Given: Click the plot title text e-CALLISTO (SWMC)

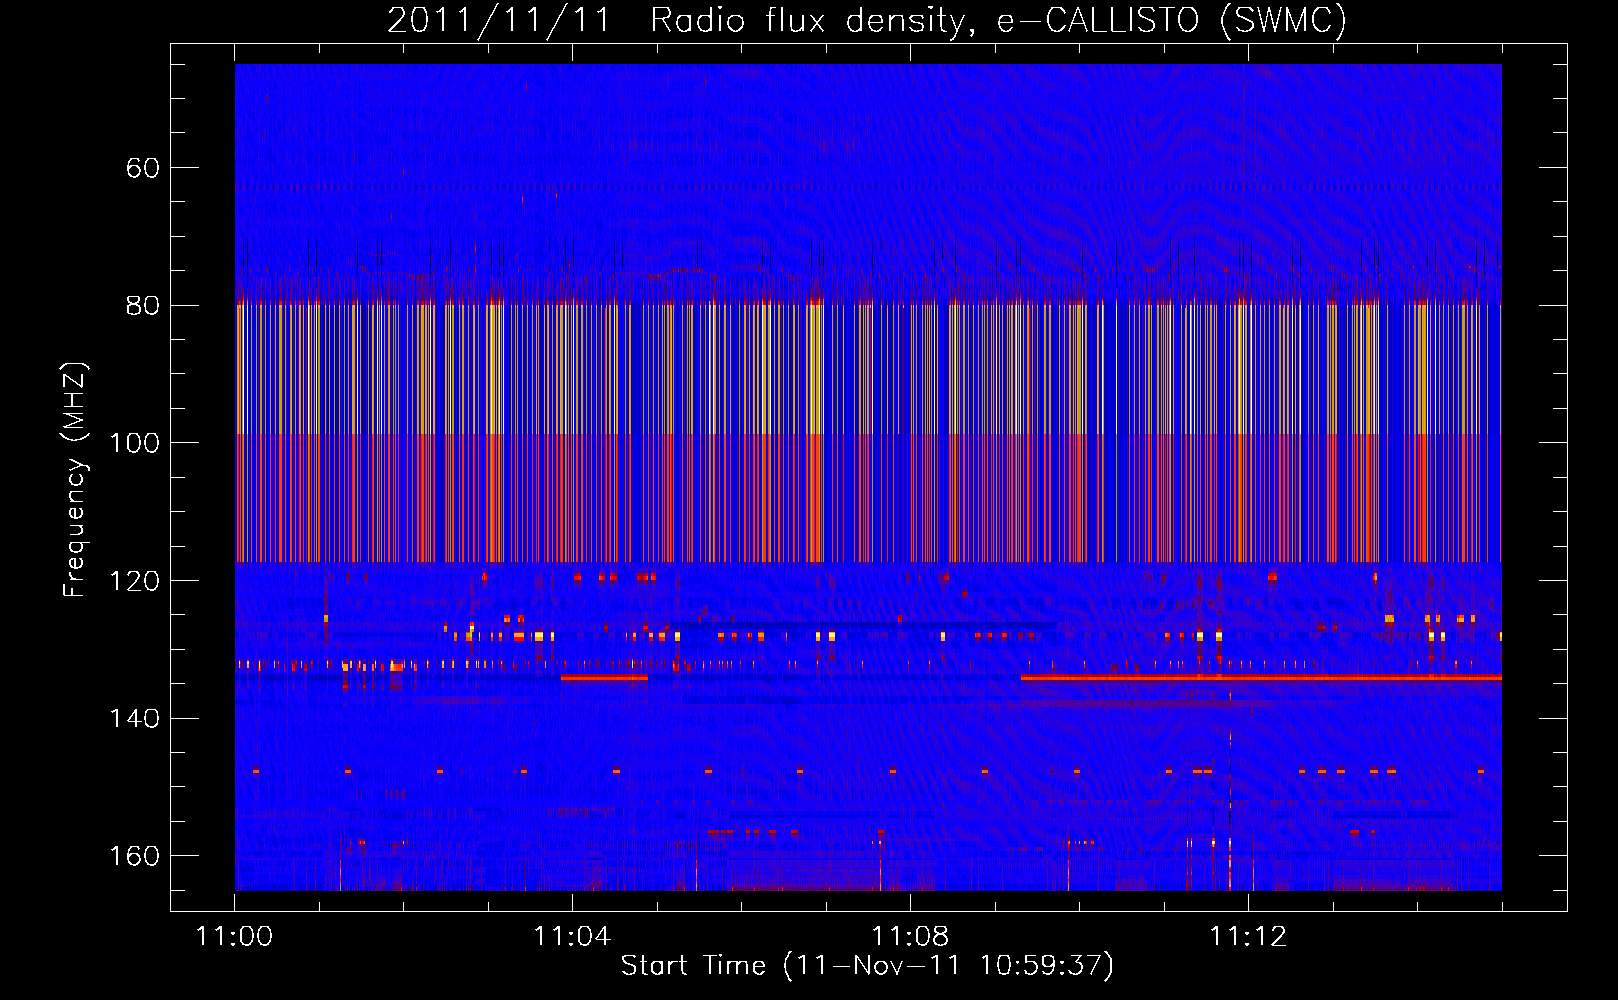Looking at the screenshot, I should click(1172, 20).
